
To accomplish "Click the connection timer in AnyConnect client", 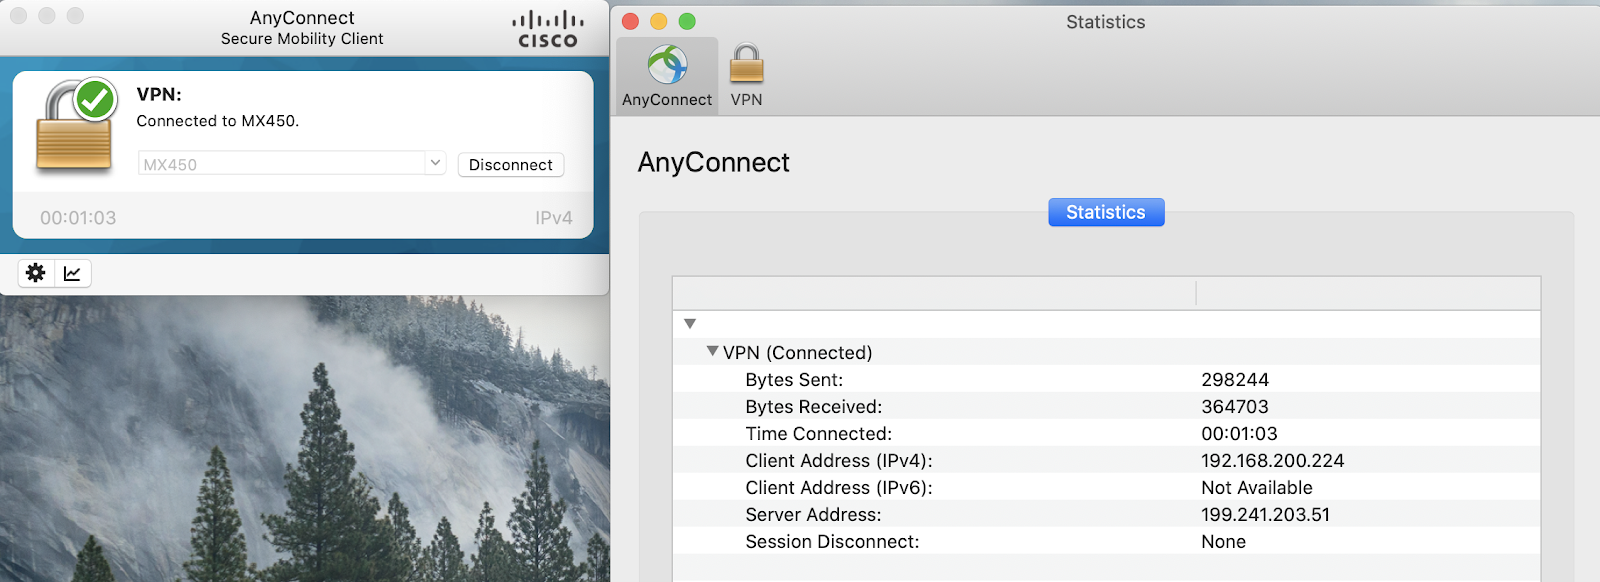I will (x=78, y=218).
